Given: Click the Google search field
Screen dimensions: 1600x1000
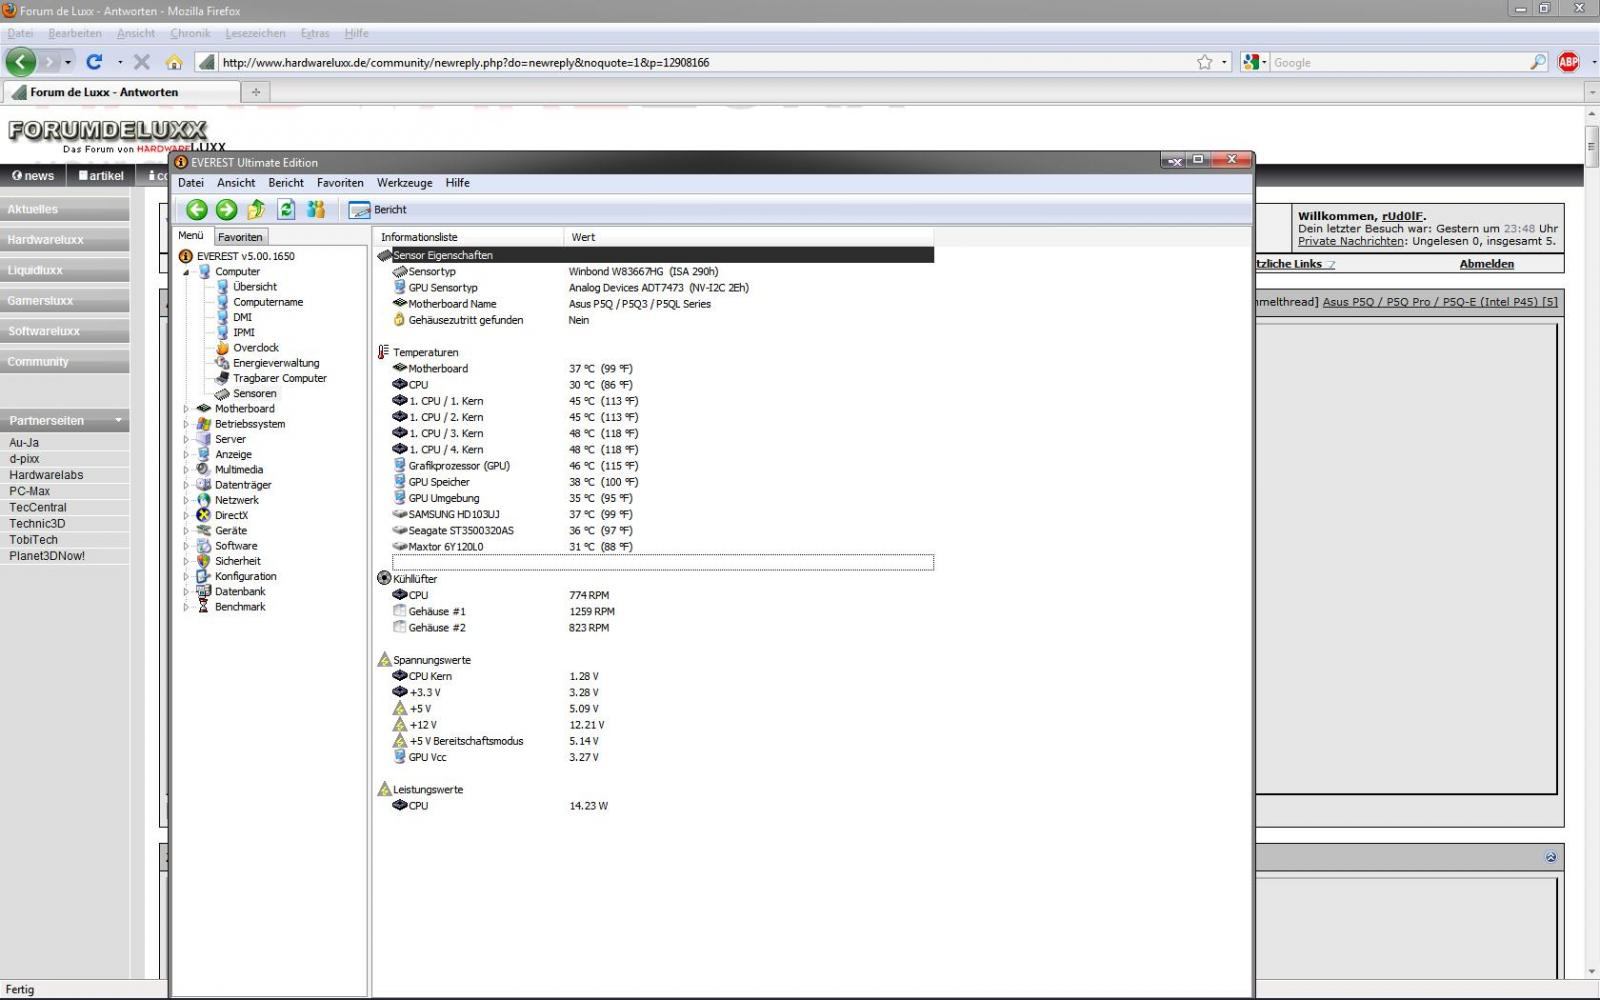Looking at the screenshot, I should point(1398,62).
